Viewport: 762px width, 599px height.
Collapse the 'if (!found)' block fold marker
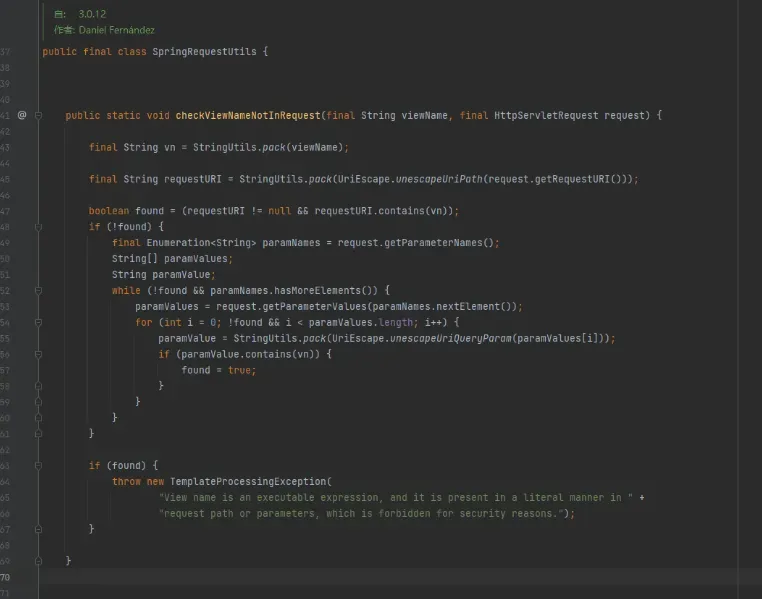pos(38,227)
